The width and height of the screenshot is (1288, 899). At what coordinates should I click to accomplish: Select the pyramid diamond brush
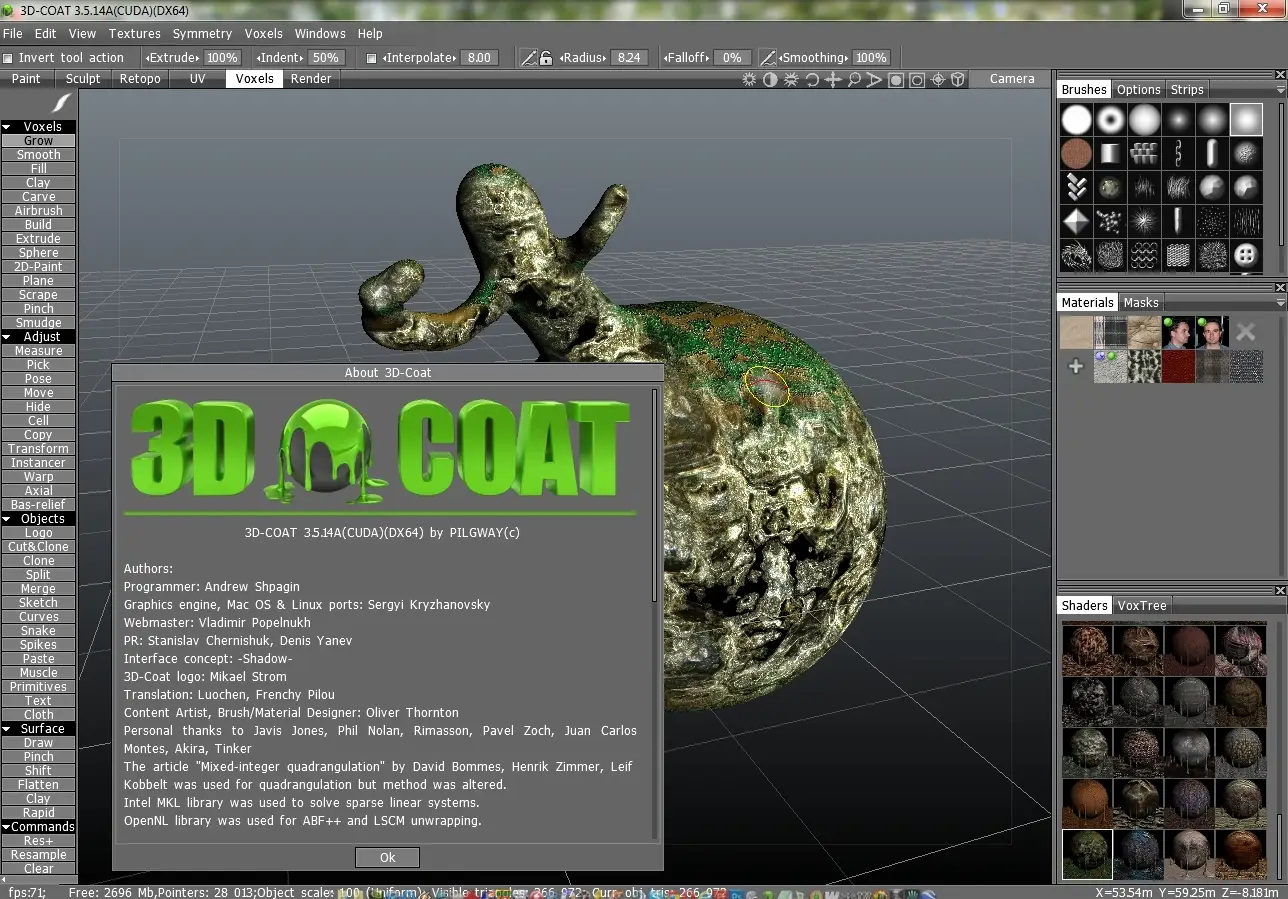click(1076, 220)
